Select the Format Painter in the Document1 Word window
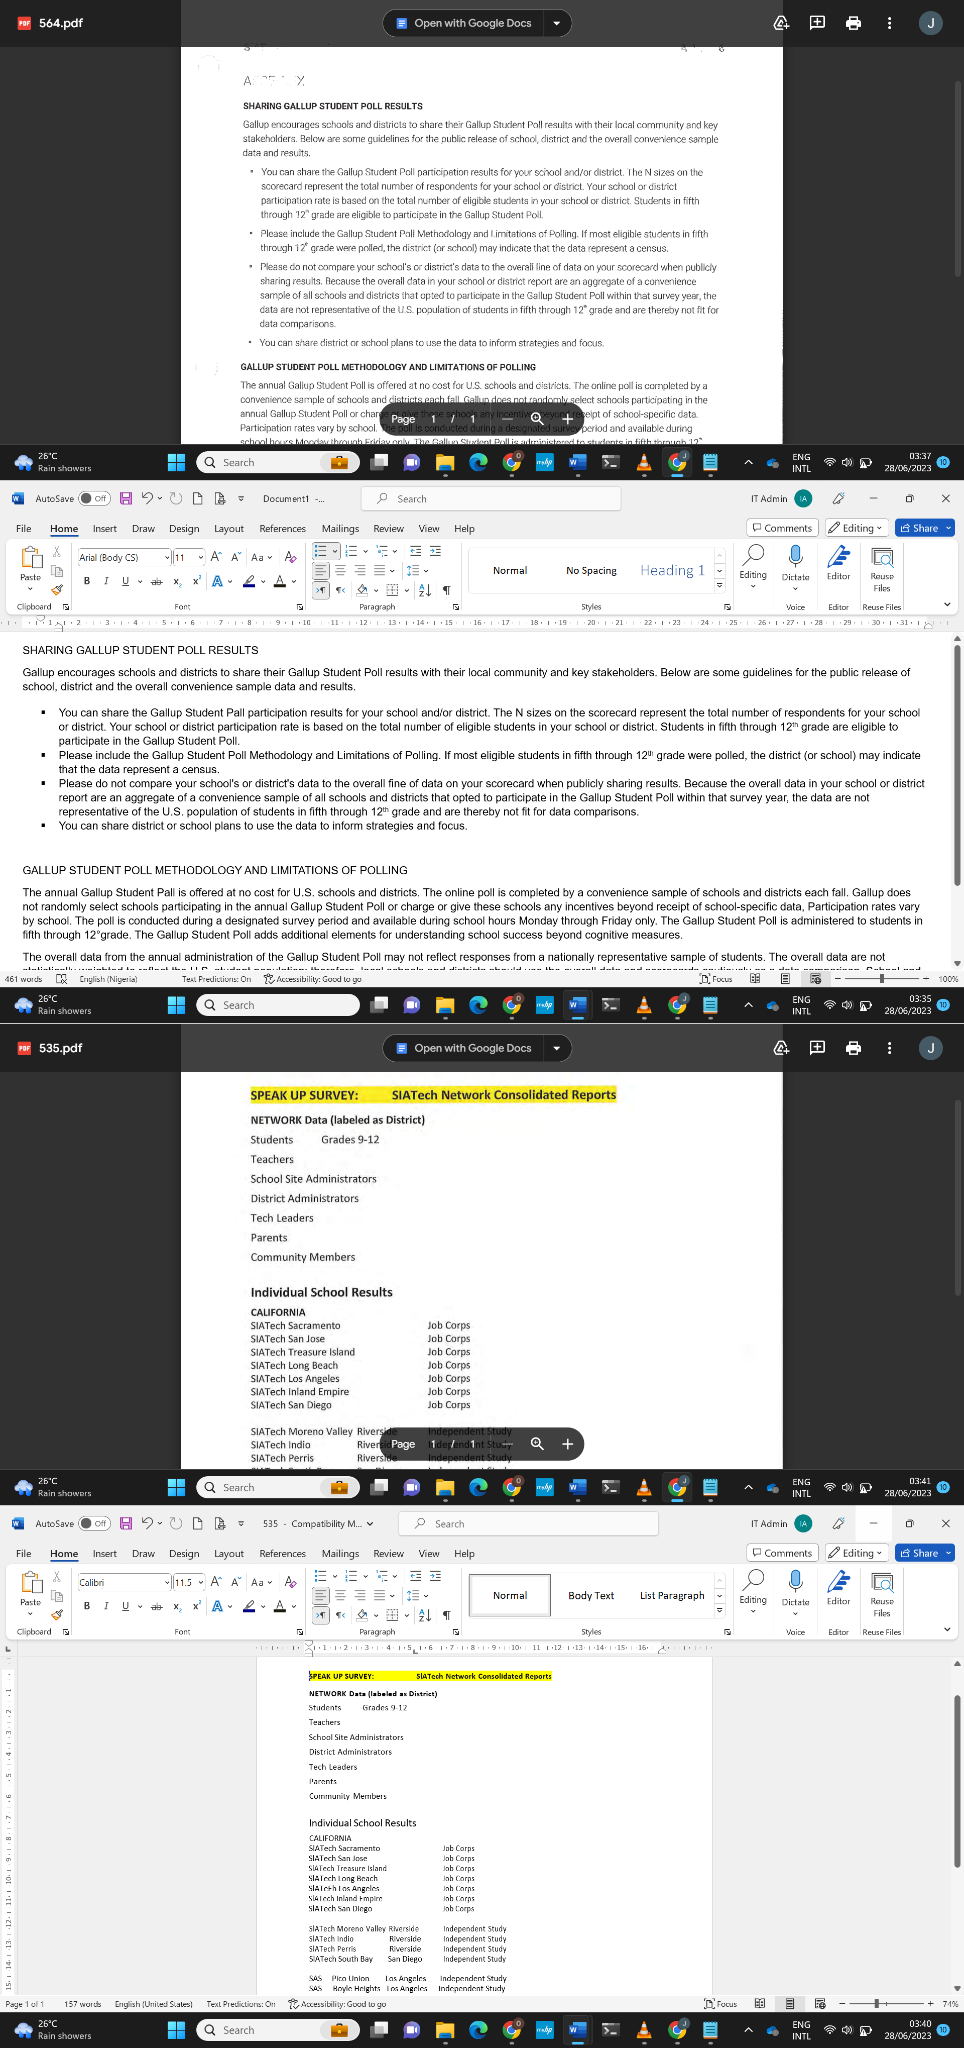 click(57, 590)
